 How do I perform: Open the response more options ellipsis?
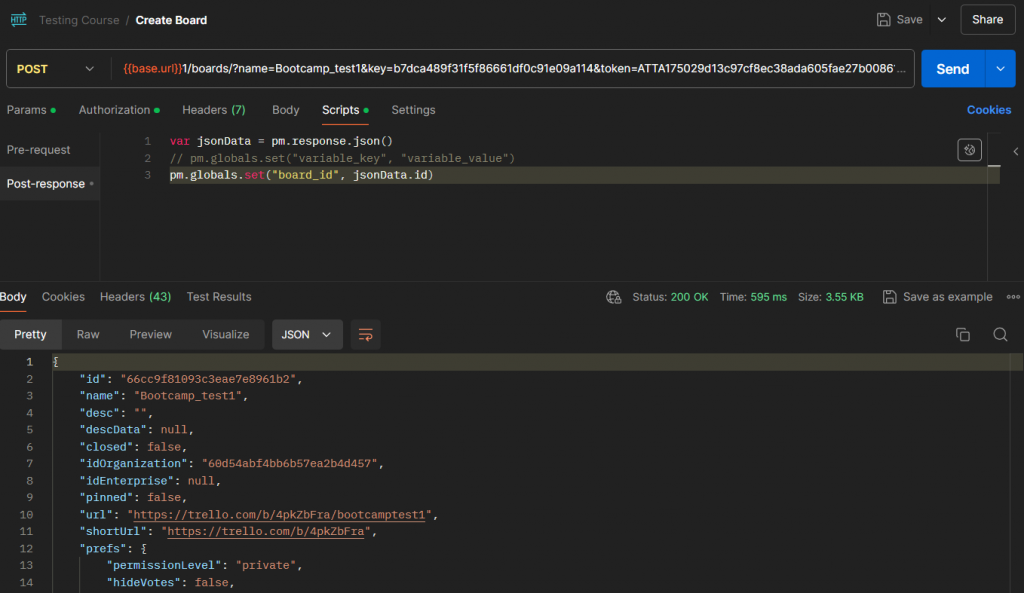pyautogui.click(x=1013, y=297)
